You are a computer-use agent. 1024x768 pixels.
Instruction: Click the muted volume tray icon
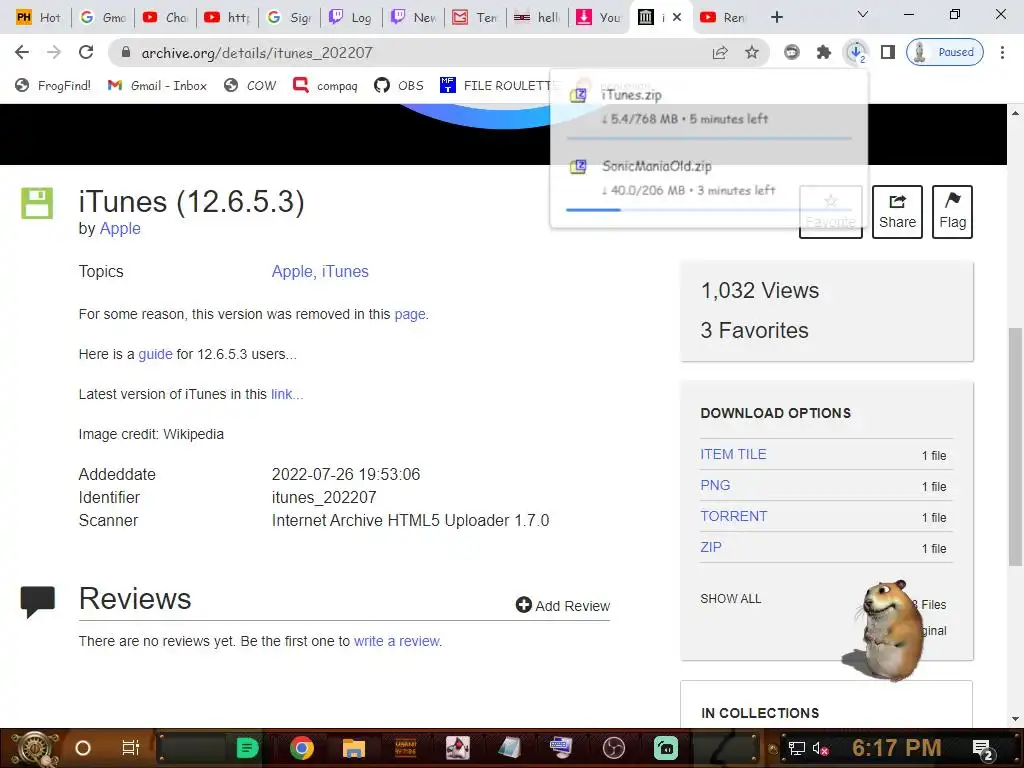tap(820, 748)
